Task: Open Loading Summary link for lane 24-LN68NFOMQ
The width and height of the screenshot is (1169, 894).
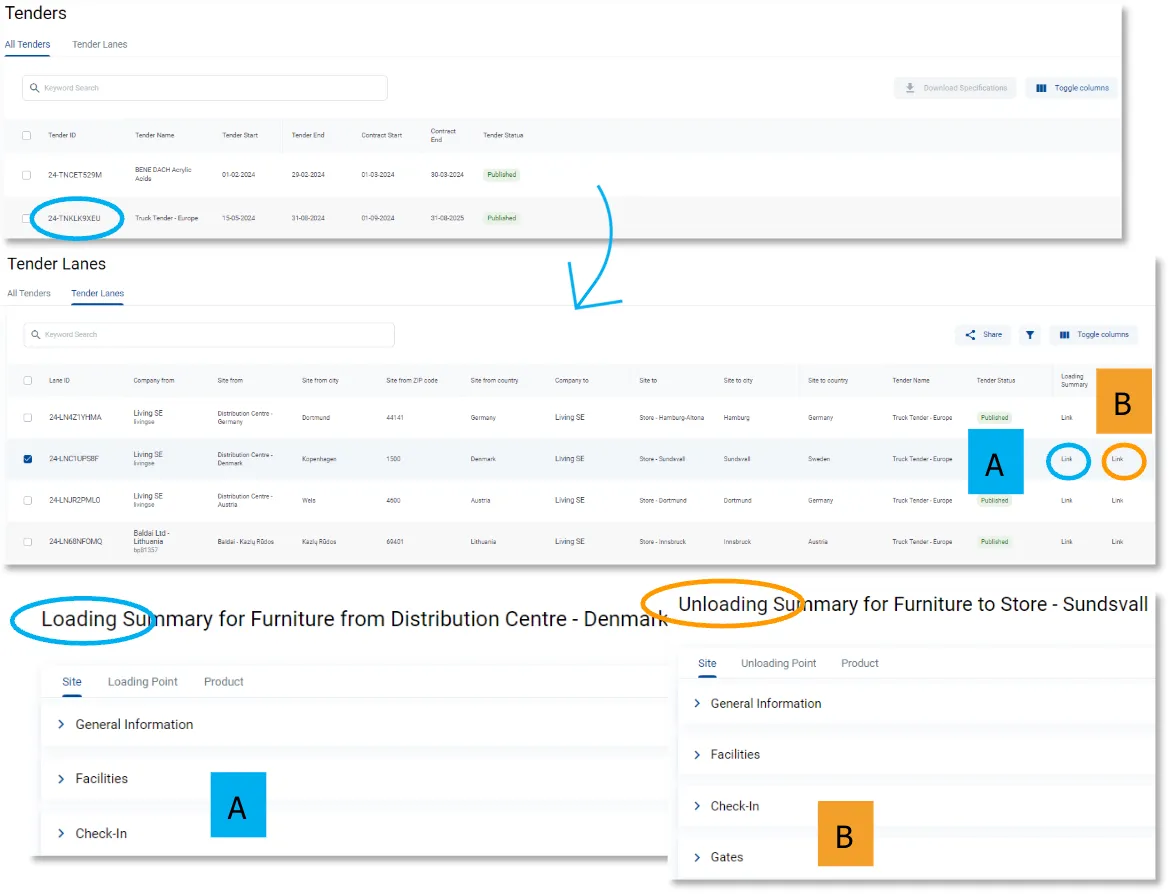Action: pyautogui.click(x=1066, y=542)
